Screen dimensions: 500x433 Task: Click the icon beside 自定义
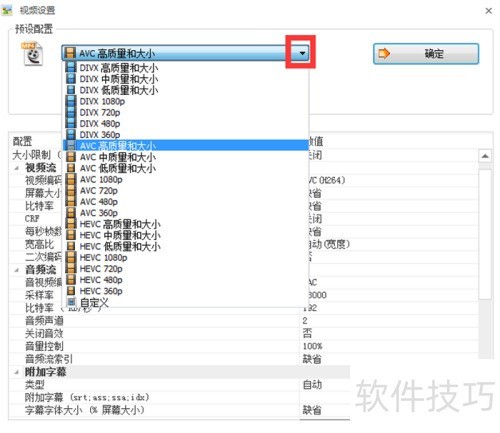pyautogui.click(x=71, y=302)
